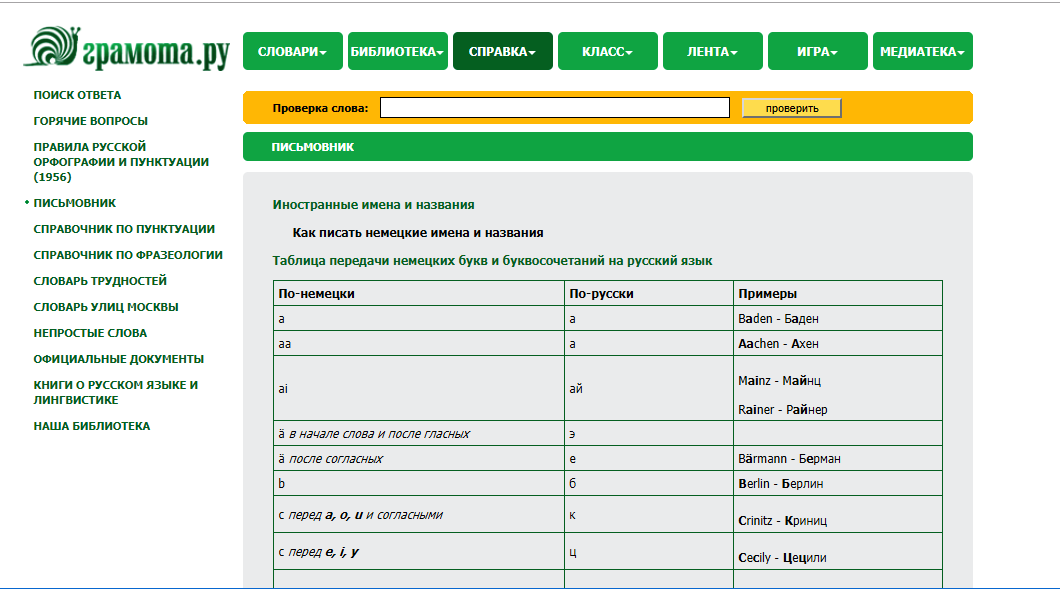Viewport: 1060px width, 589px height.
Task: Open СЛОВАРЬ УЛИЦ МОСКВЫ link
Action: (x=106, y=307)
